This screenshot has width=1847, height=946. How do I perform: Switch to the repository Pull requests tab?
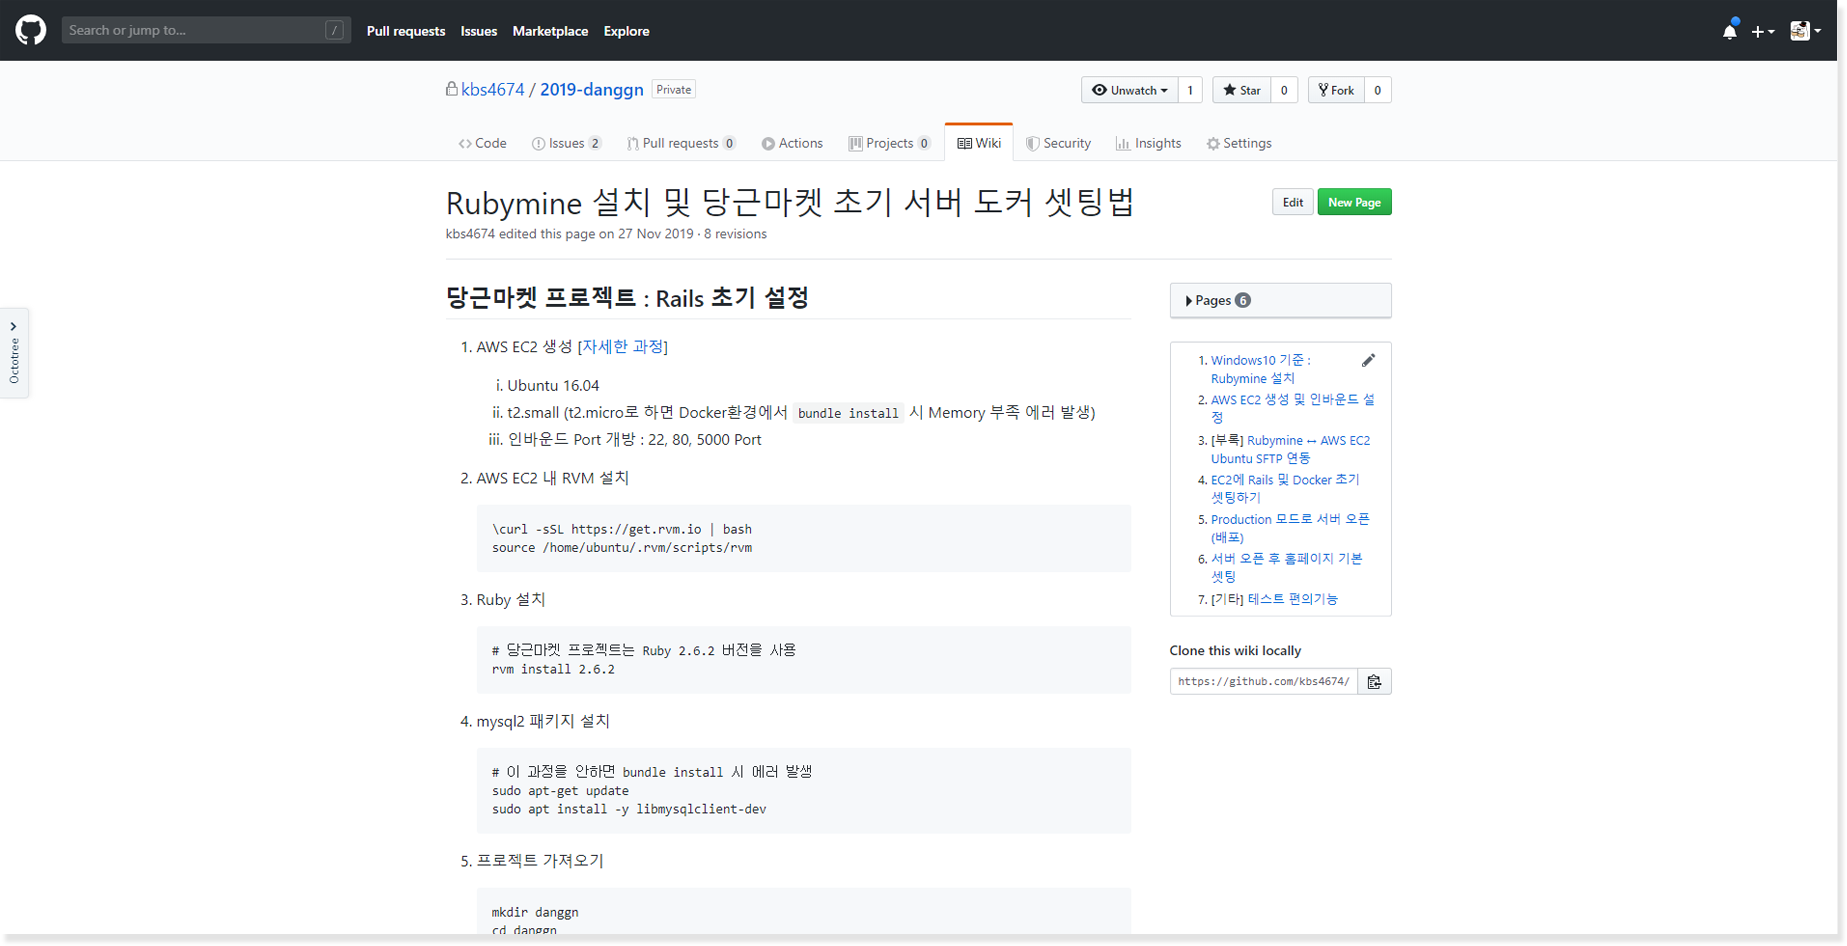pos(682,143)
